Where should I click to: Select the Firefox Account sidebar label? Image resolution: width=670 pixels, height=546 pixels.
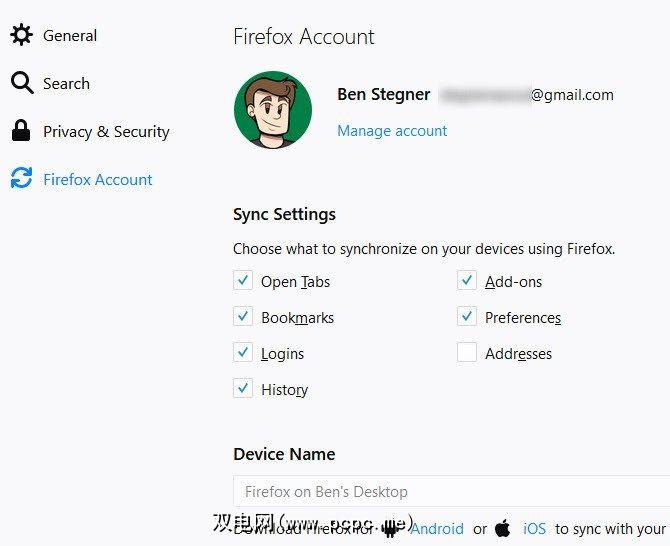click(98, 179)
